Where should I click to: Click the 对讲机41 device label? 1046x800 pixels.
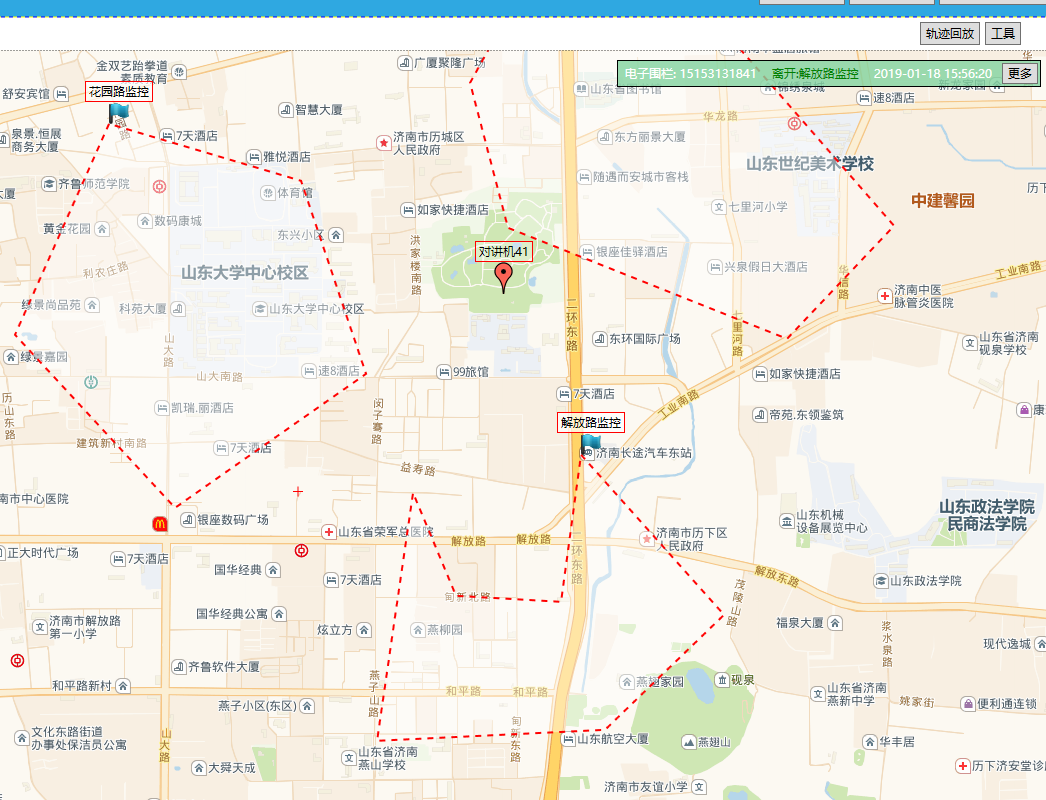[x=503, y=252]
